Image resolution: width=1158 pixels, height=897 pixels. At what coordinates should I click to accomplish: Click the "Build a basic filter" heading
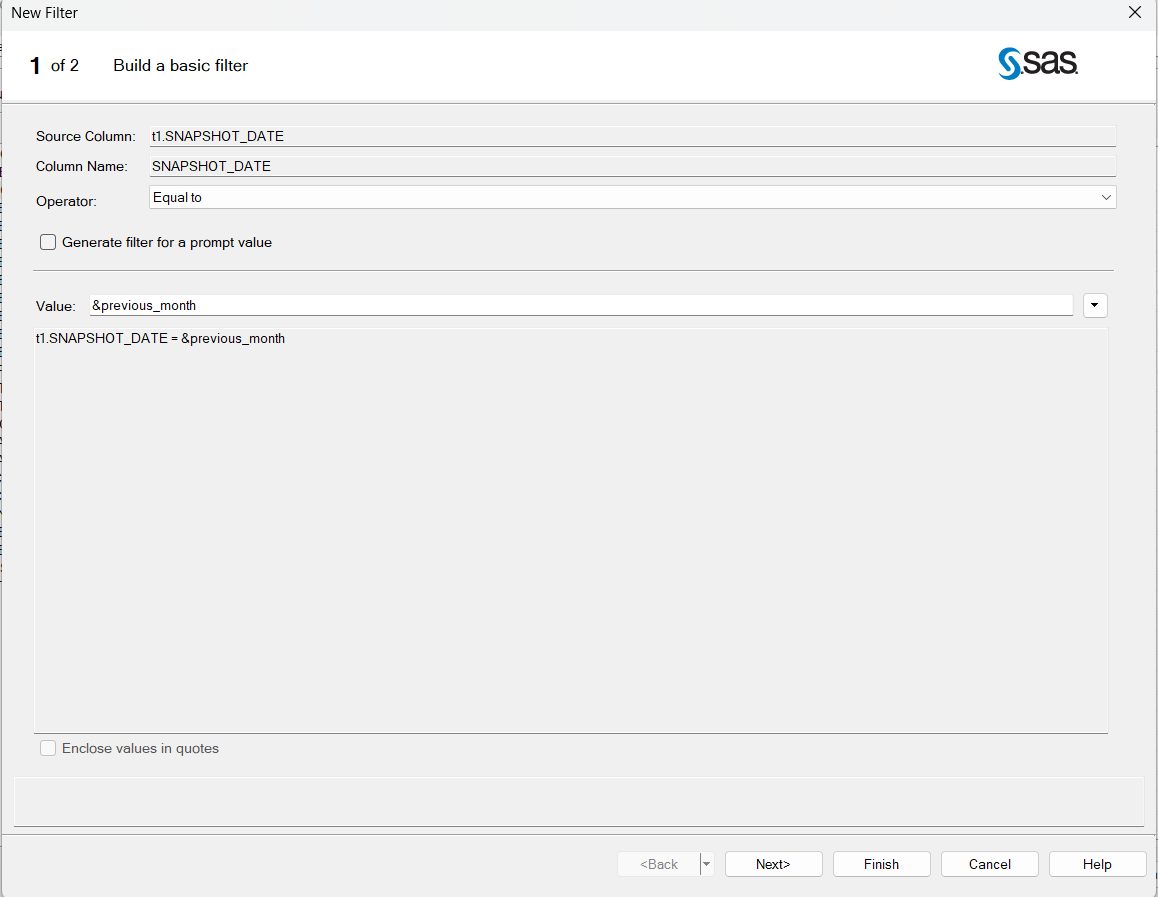pyautogui.click(x=180, y=66)
